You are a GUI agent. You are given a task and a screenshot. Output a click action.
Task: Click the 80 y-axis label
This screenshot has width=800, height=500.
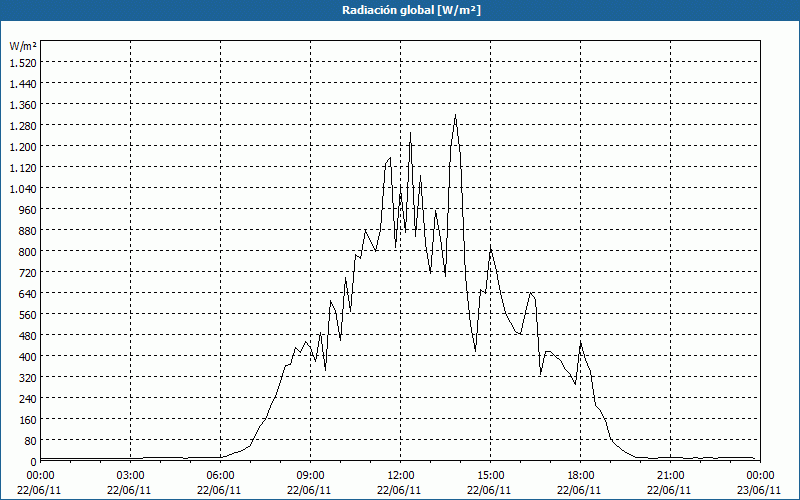point(31,441)
